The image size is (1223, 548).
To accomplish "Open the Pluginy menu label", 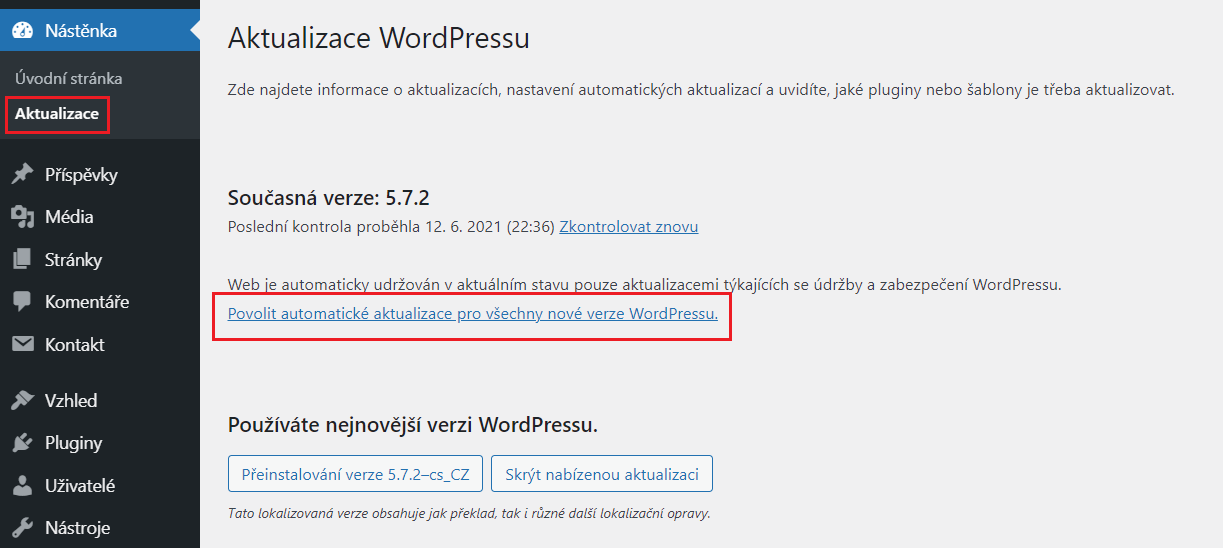I will coord(73,443).
